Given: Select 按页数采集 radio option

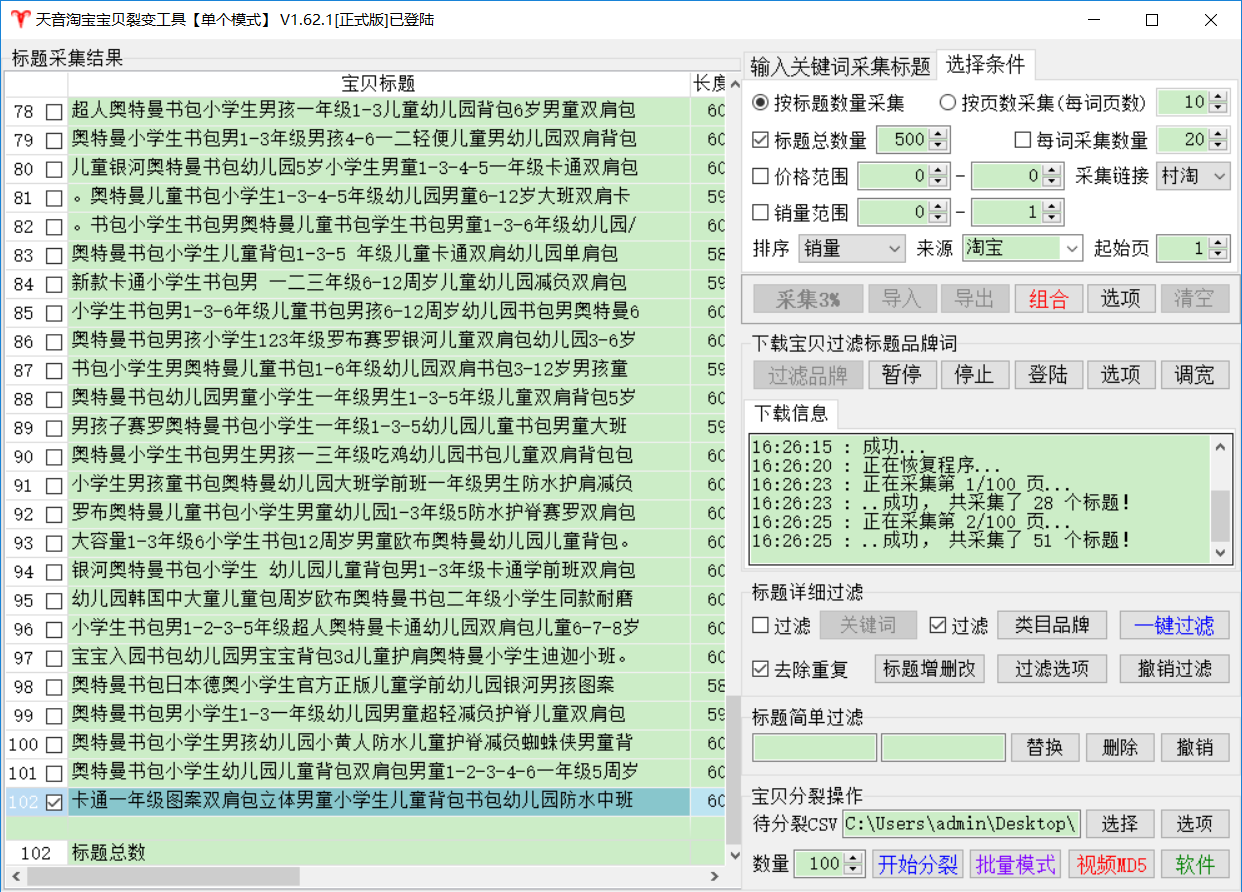Looking at the screenshot, I should point(948,103).
